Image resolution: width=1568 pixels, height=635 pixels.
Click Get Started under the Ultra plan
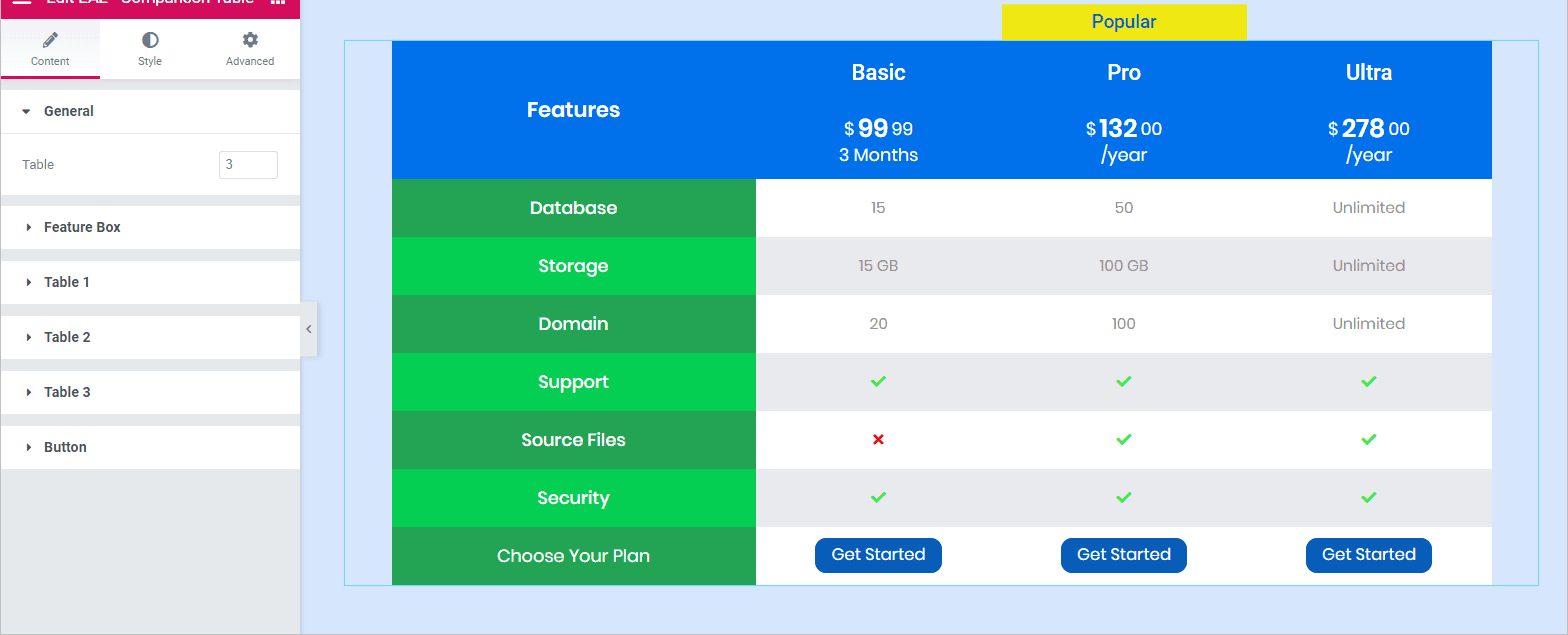[1369, 555]
